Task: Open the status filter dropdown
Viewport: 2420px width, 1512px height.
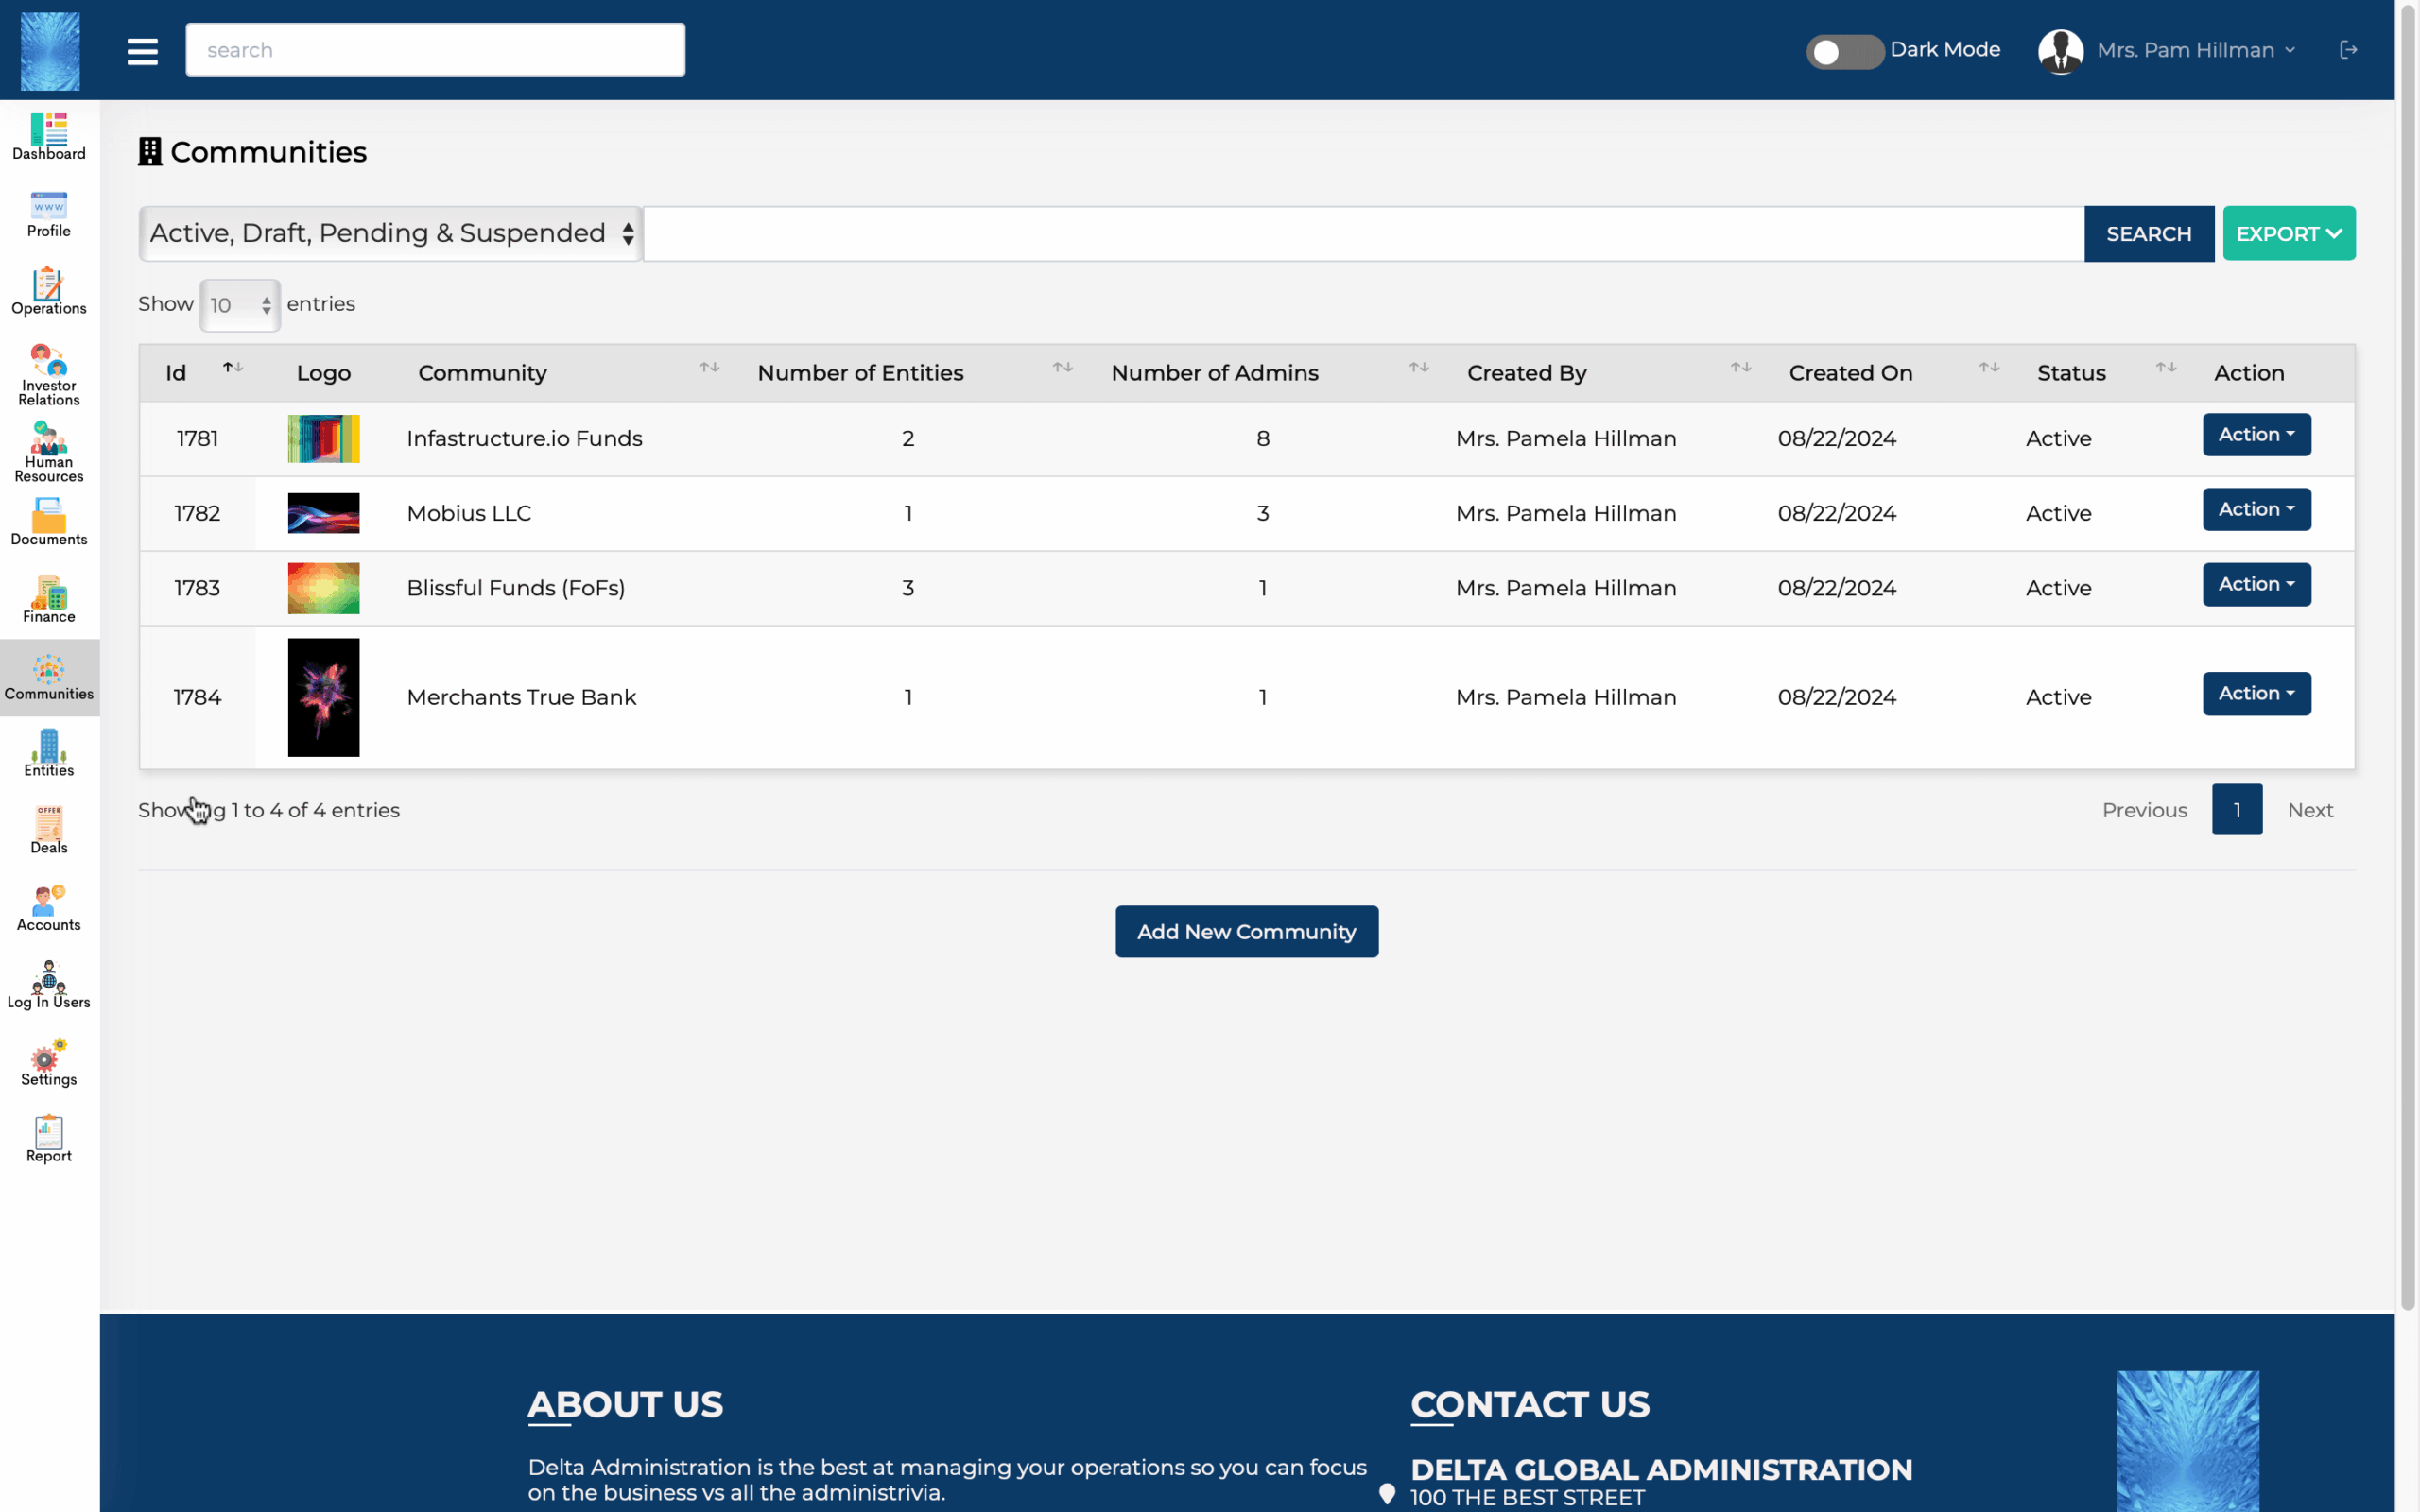Action: (x=391, y=233)
